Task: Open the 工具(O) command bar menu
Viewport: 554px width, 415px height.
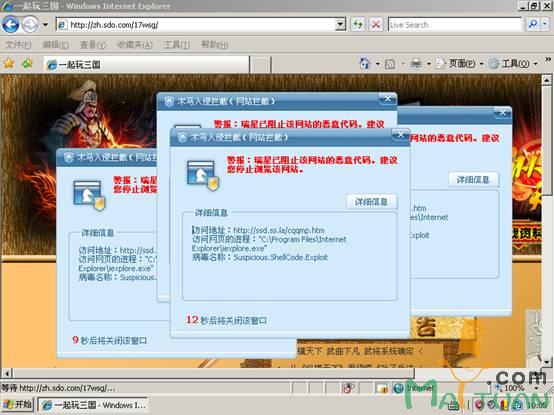Action: click(513, 64)
